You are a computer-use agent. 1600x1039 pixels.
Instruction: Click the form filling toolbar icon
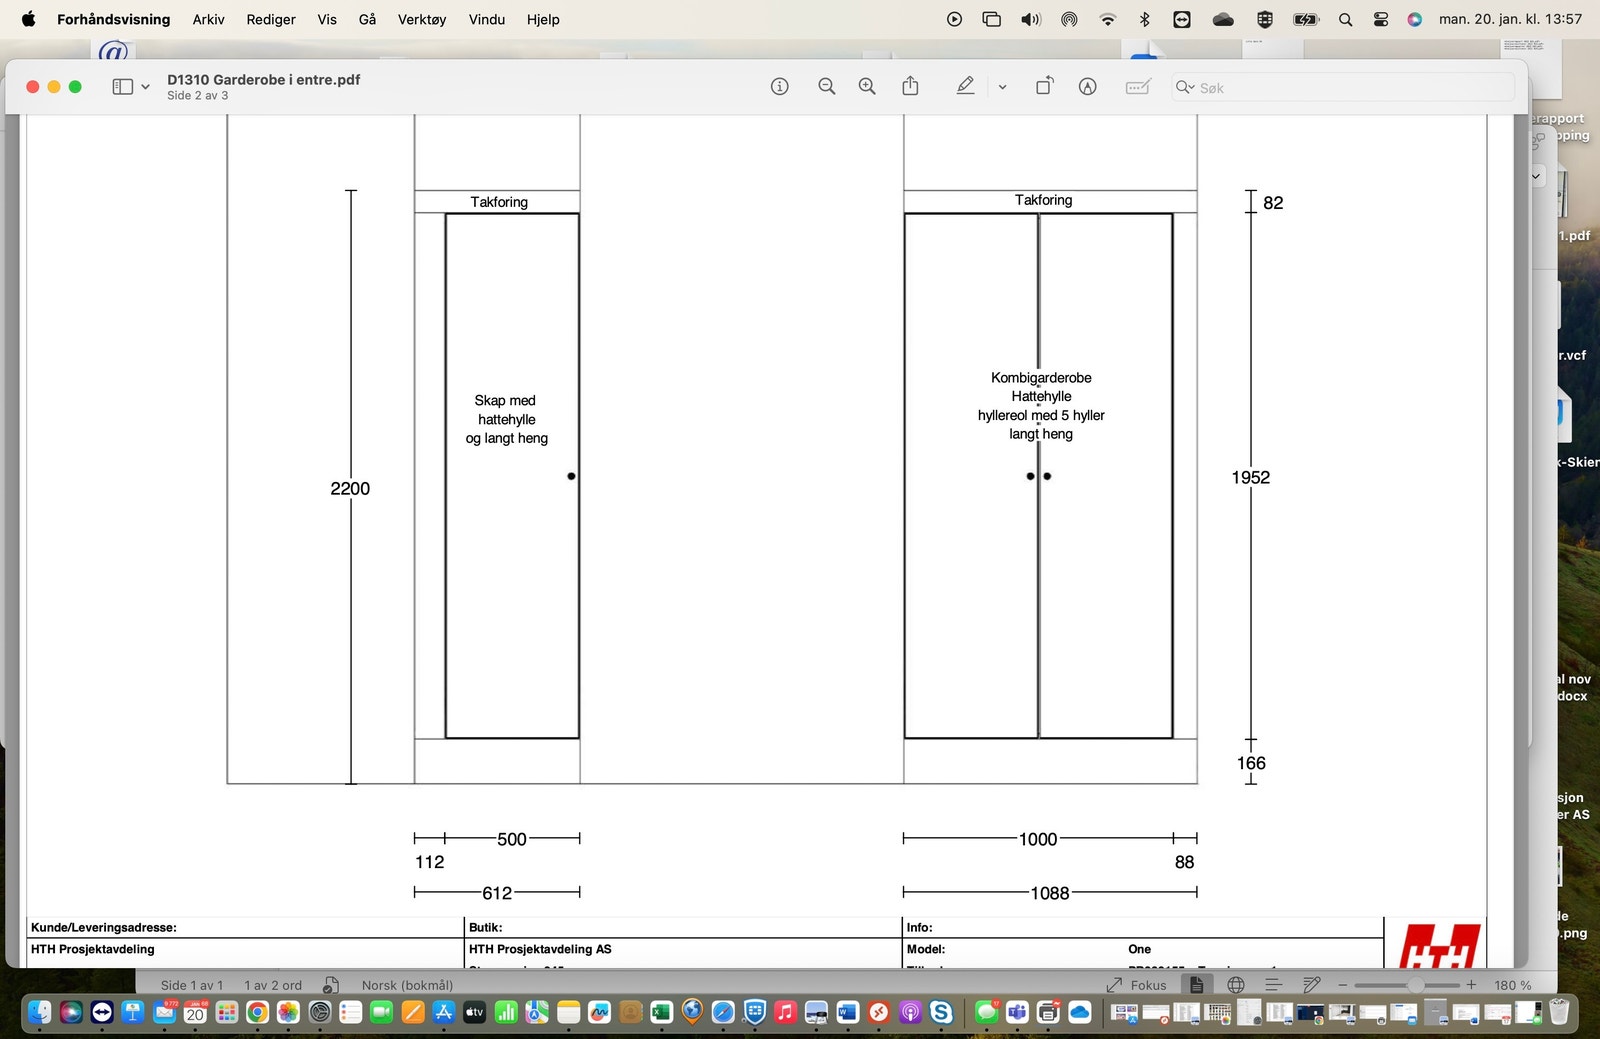(1137, 87)
